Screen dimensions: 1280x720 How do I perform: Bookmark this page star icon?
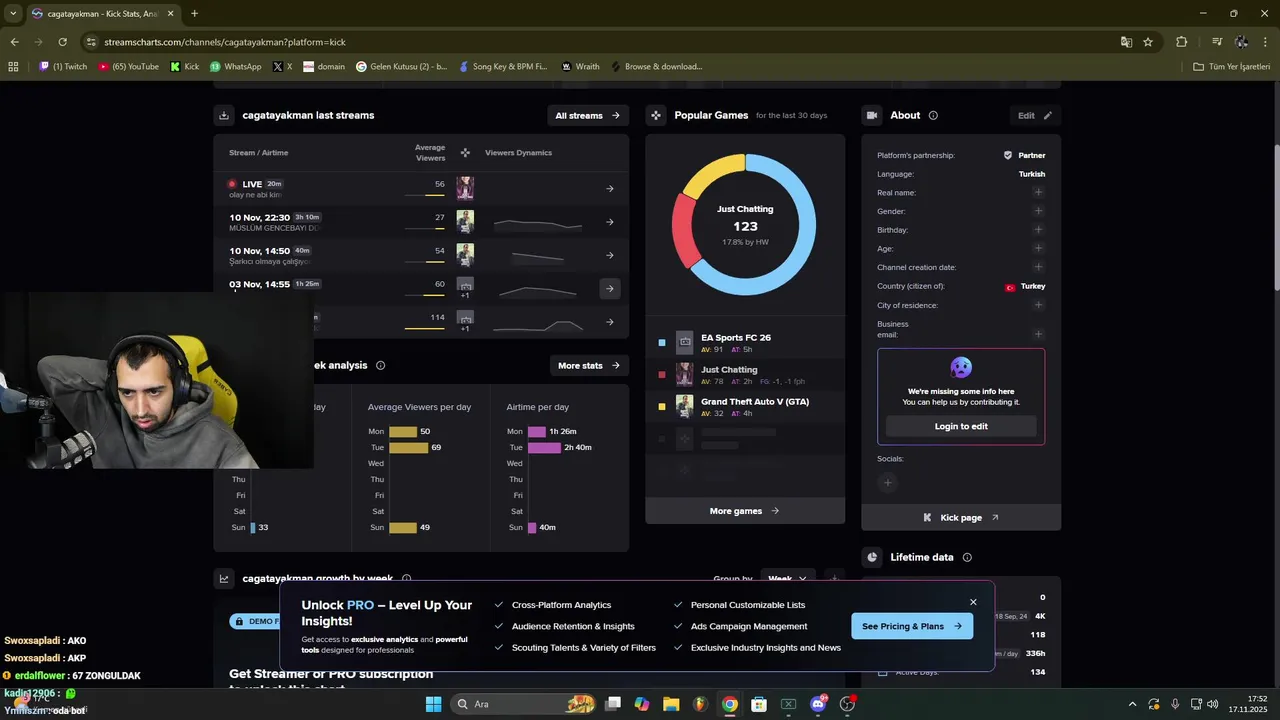(x=1148, y=42)
